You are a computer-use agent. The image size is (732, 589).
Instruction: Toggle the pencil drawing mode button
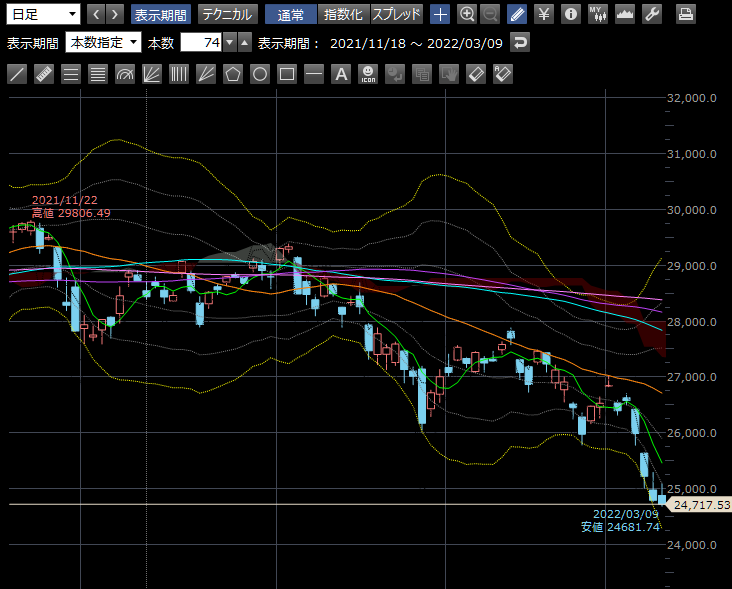pyautogui.click(x=516, y=14)
